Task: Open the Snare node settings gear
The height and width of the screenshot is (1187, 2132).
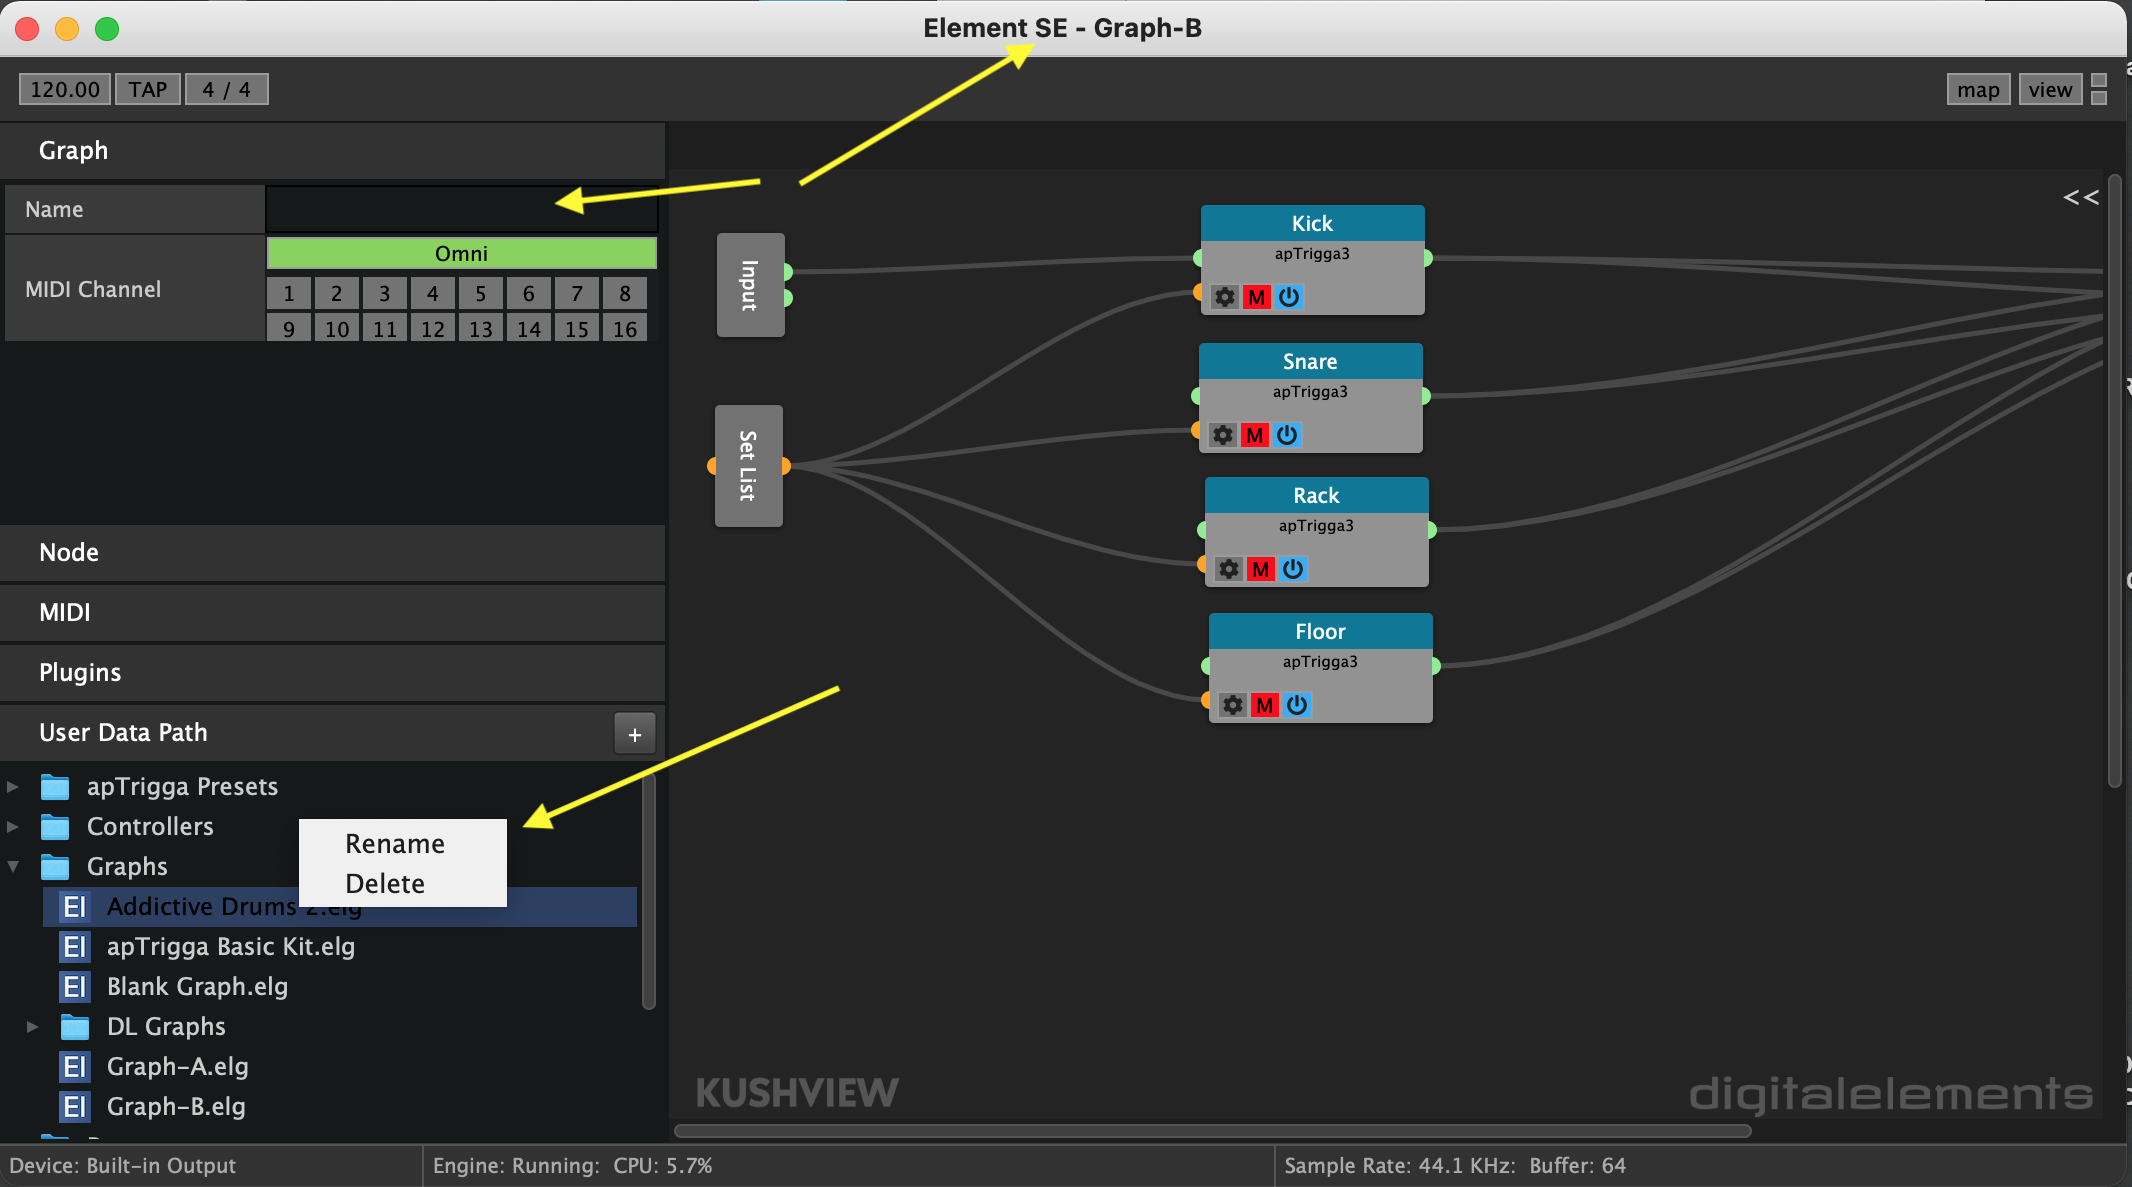Action: coord(1222,435)
